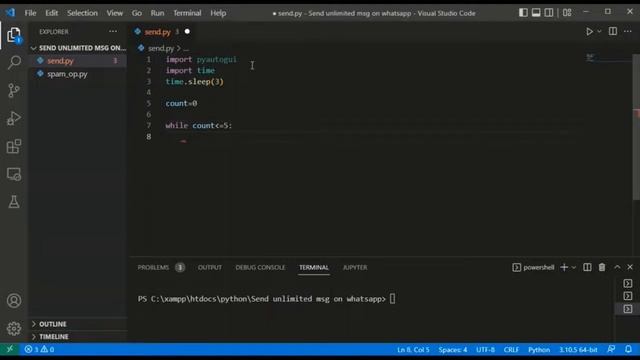Open the notifications bell

coord(629,349)
